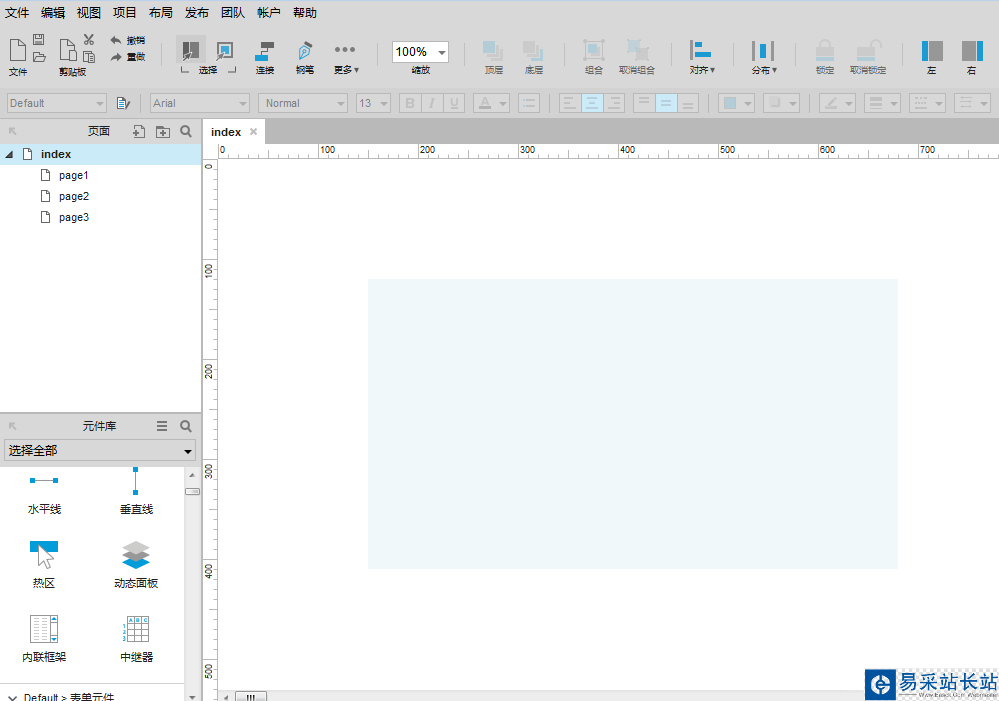999x701 pixels.
Task: Search the widget library (元件库)
Action: (186, 426)
